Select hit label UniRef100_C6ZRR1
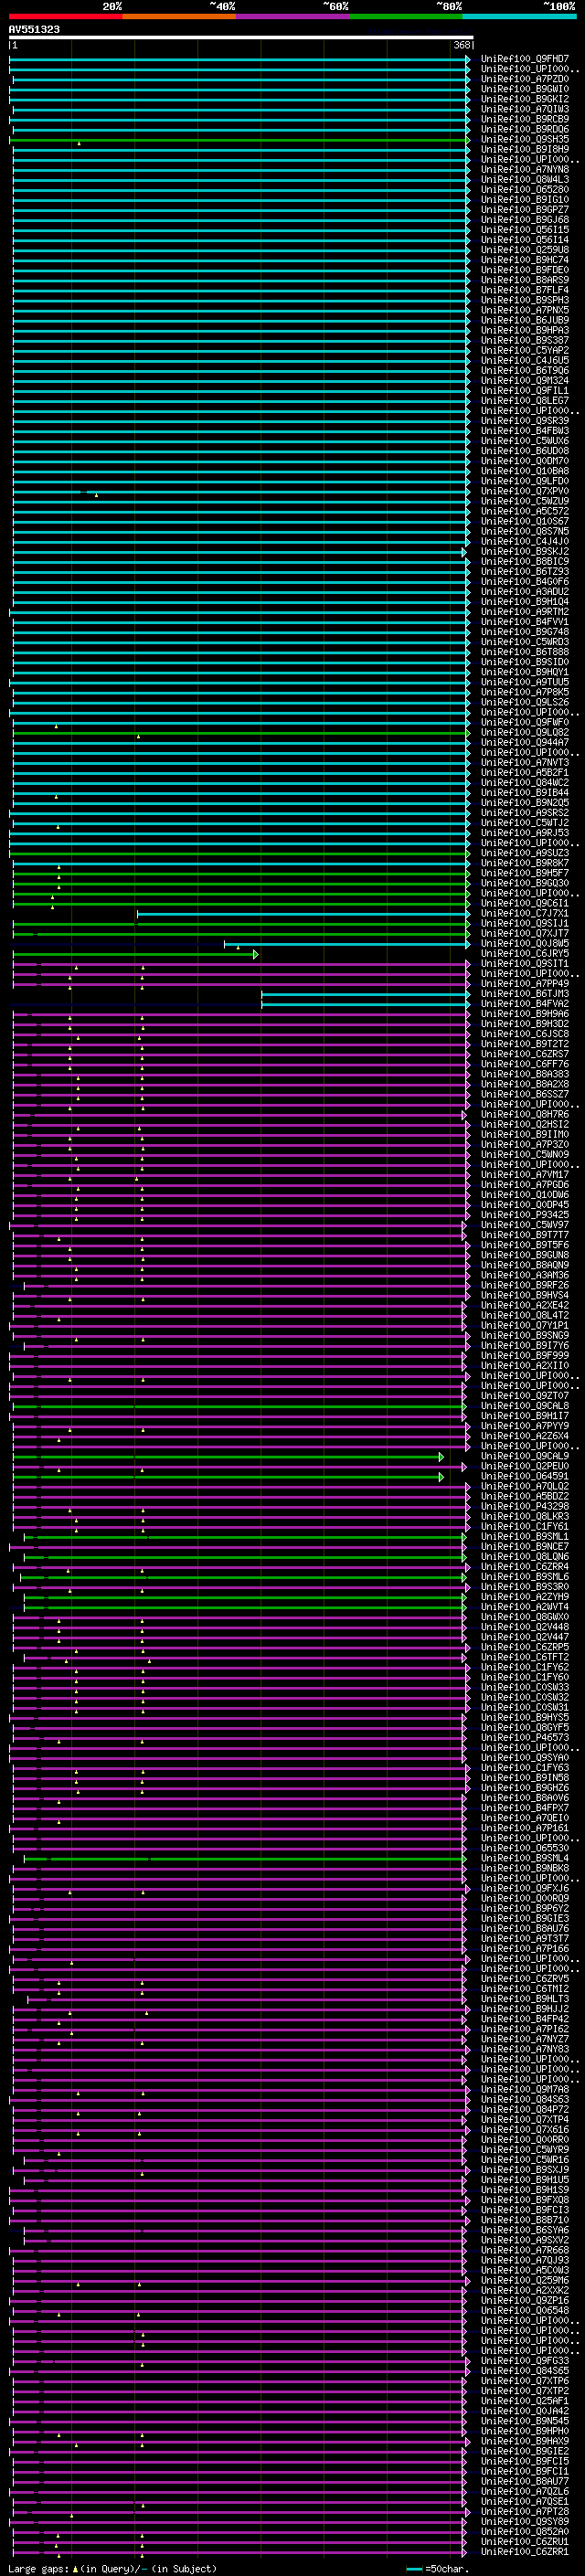 tap(525, 2552)
